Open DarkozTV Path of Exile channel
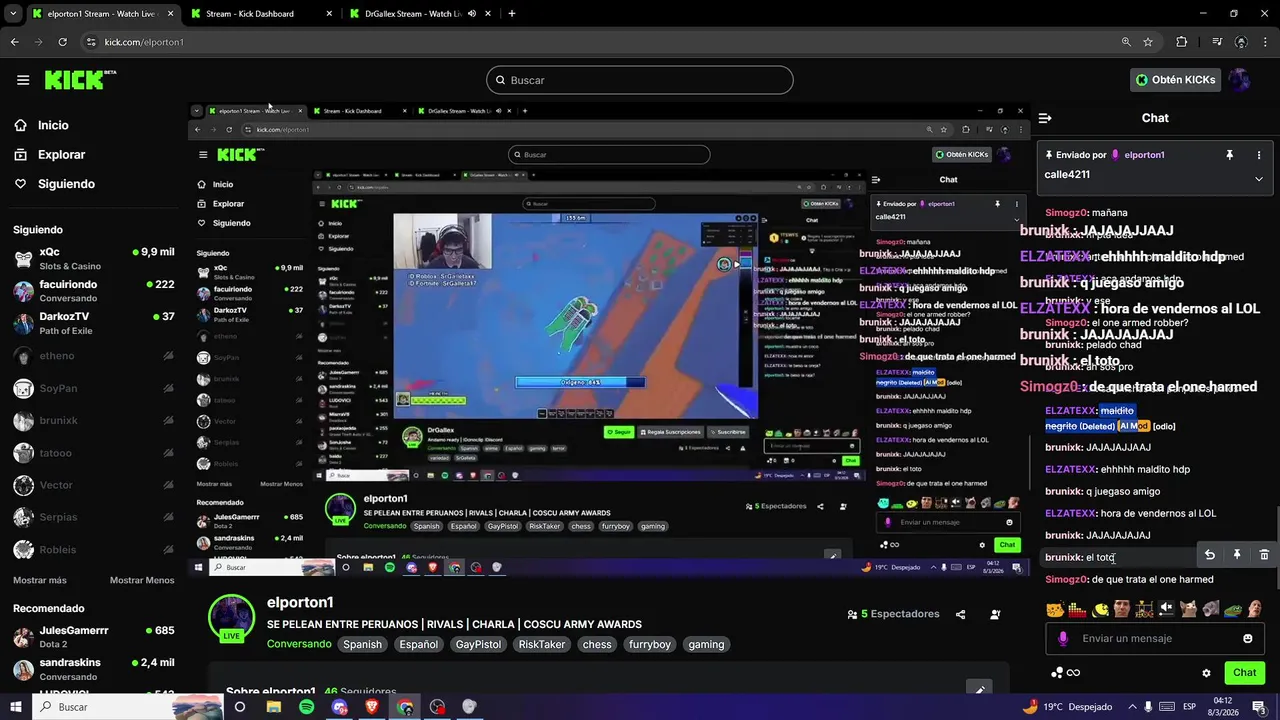The image size is (1280, 720). tap(94, 323)
